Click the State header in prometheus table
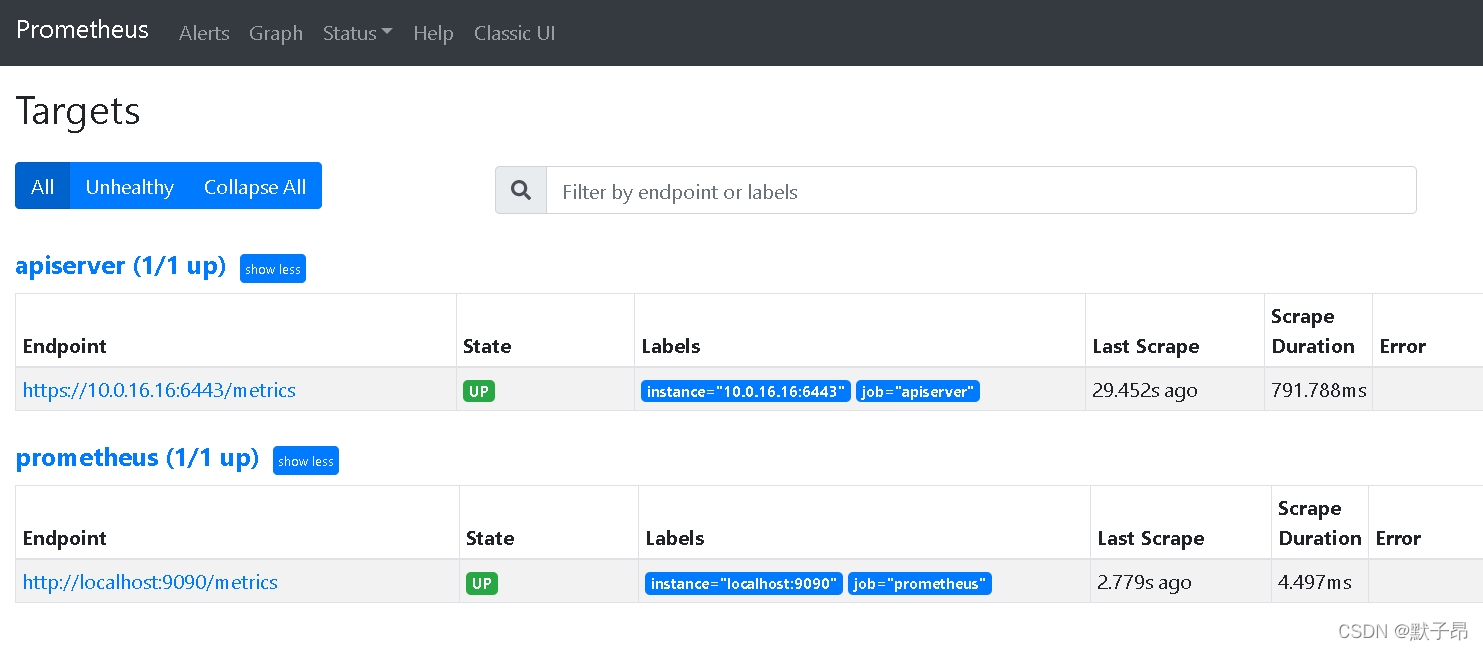 click(490, 538)
